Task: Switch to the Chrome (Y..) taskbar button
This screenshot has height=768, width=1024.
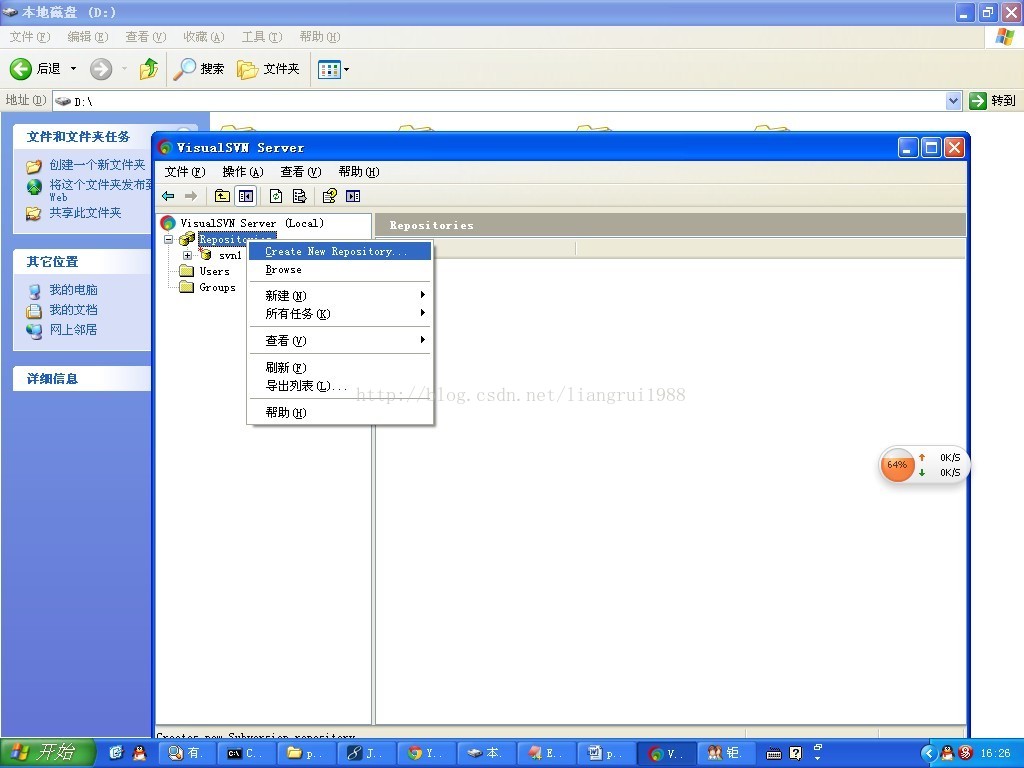Action: 426,754
